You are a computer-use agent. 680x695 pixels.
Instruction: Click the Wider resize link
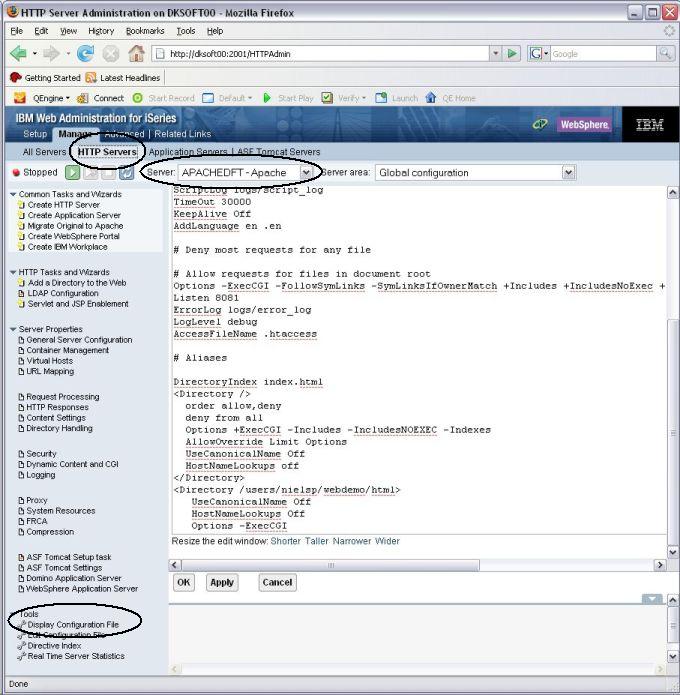pyautogui.click(x=387, y=541)
